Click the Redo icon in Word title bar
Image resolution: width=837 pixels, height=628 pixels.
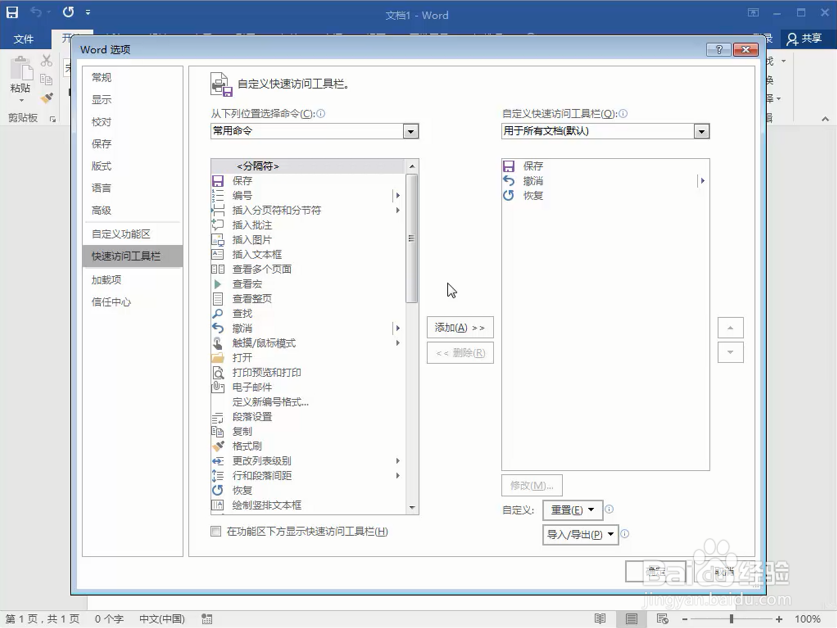point(68,12)
